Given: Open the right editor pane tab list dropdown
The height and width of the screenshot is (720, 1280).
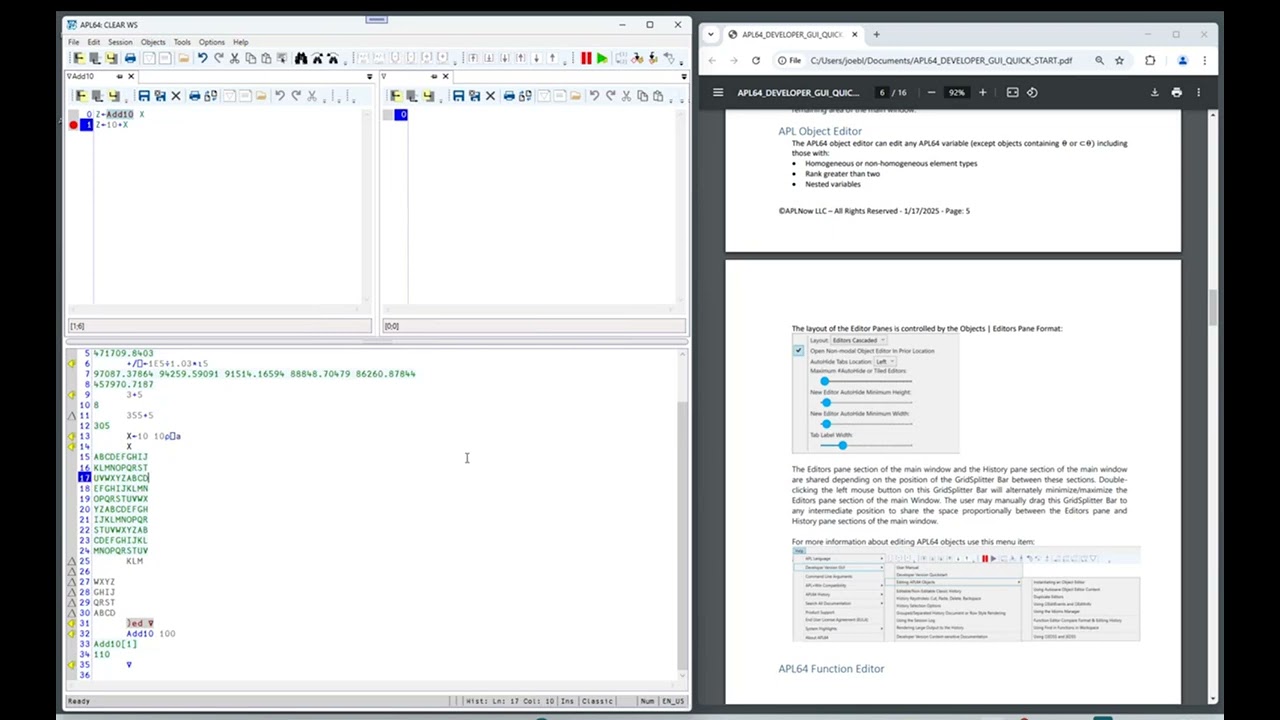Looking at the screenshot, I should (684, 77).
